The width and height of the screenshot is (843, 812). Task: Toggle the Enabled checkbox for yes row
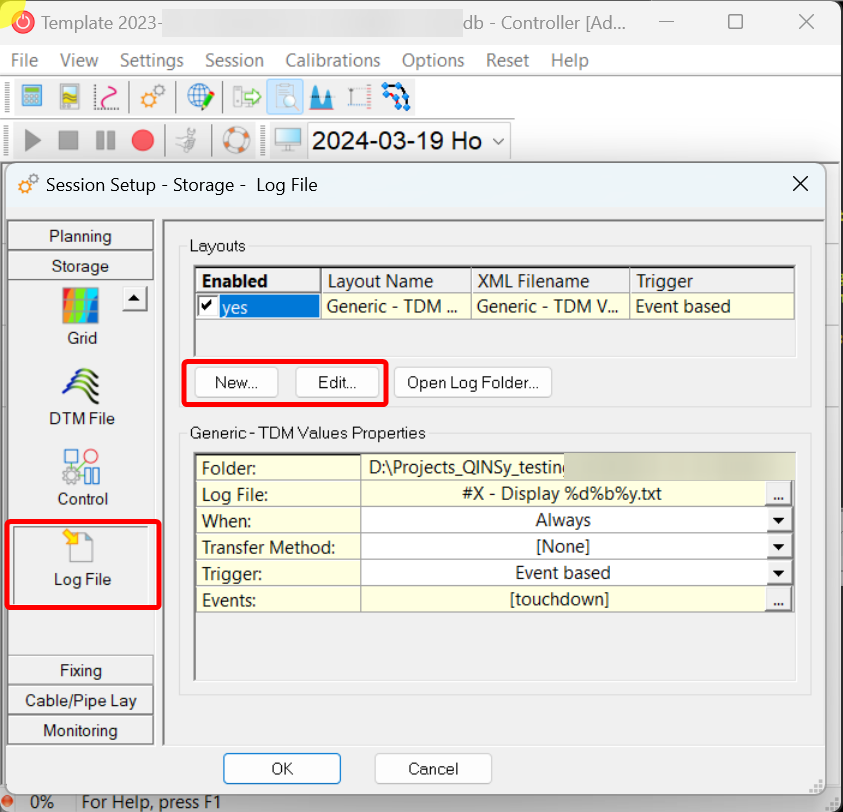[x=207, y=305]
